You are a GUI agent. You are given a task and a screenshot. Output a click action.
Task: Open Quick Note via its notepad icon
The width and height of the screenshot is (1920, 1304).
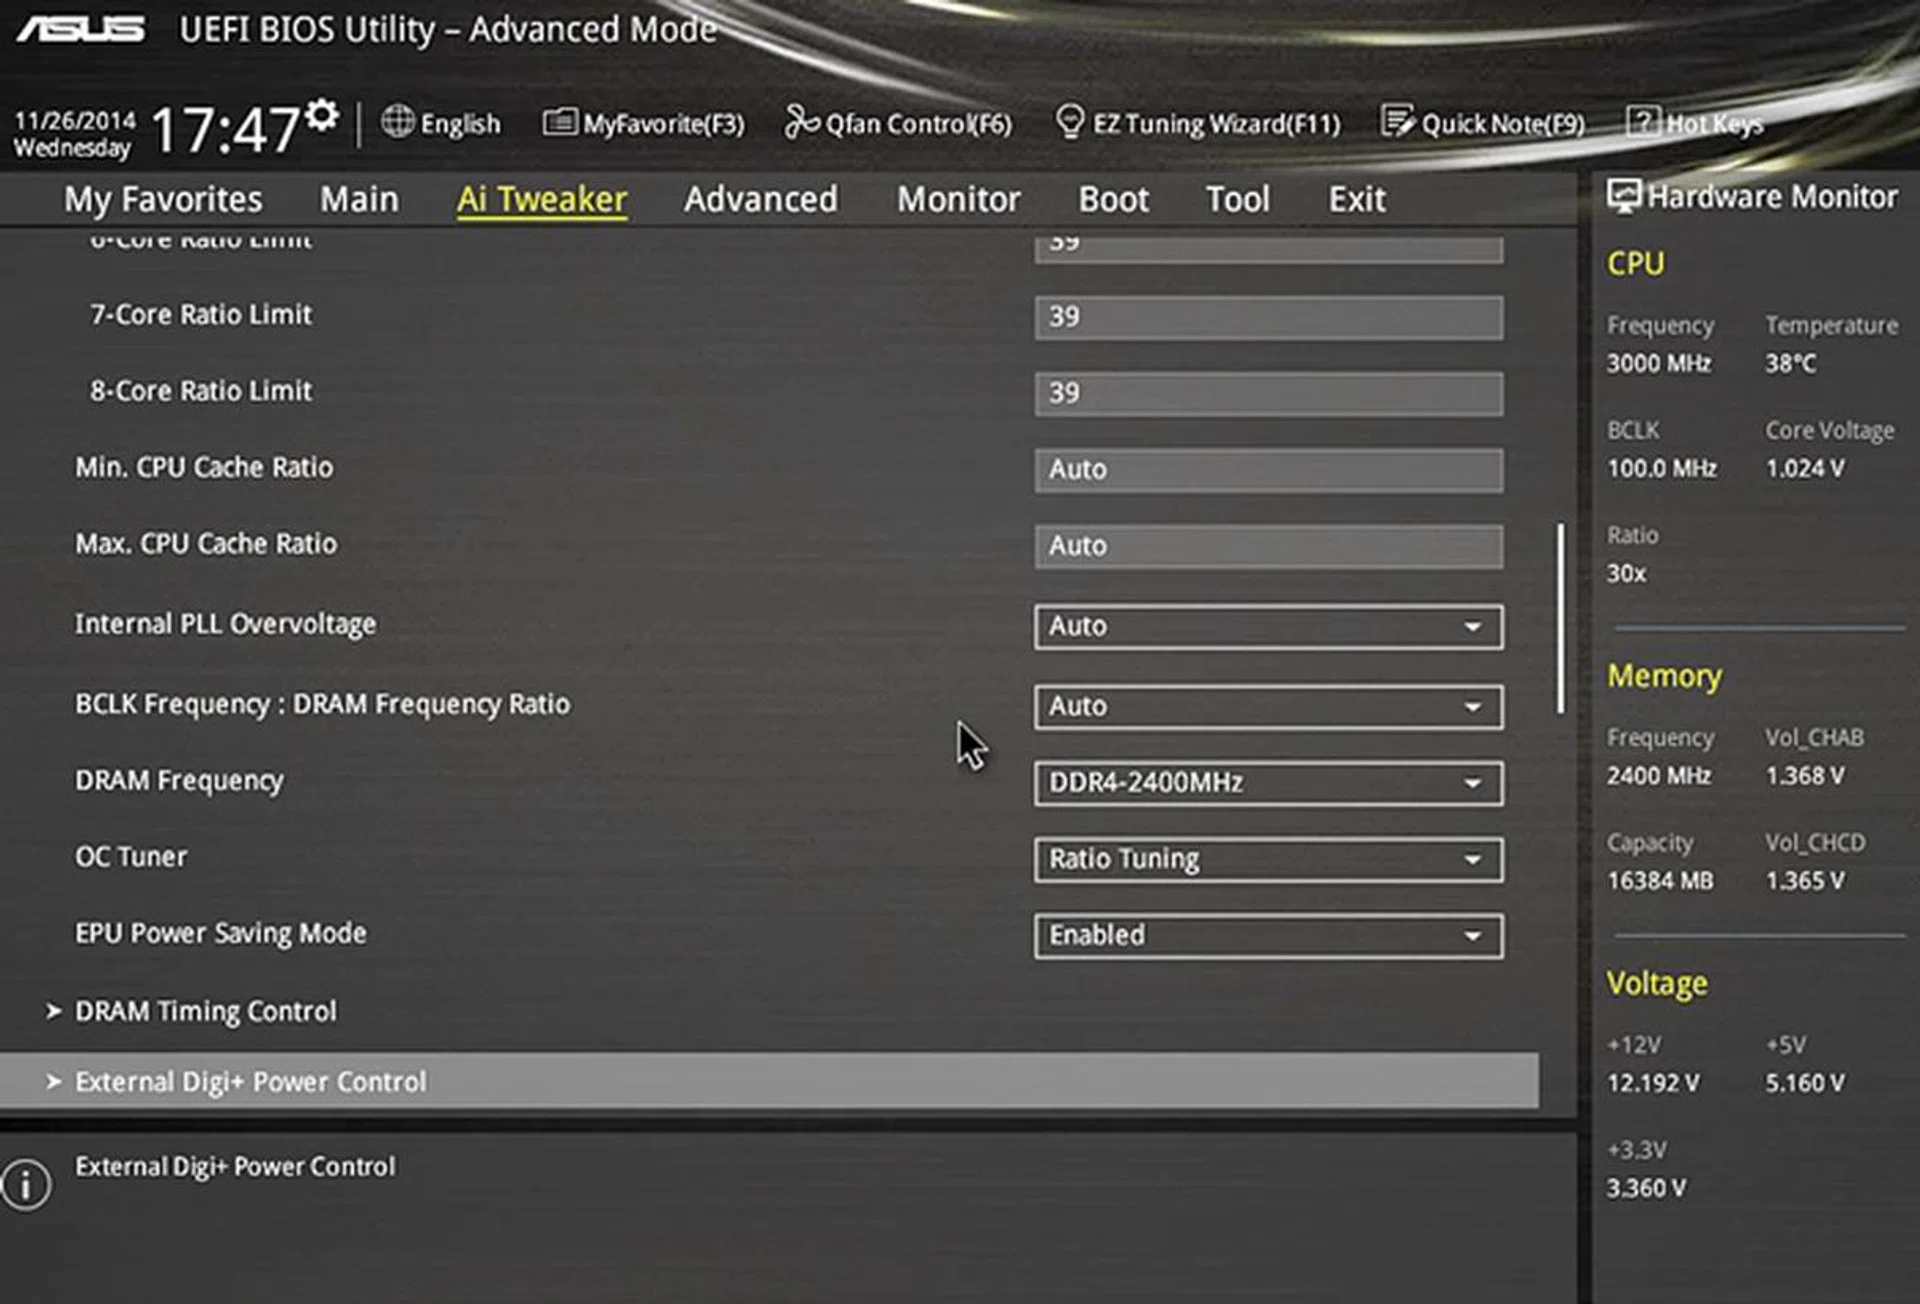(x=1396, y=122)
